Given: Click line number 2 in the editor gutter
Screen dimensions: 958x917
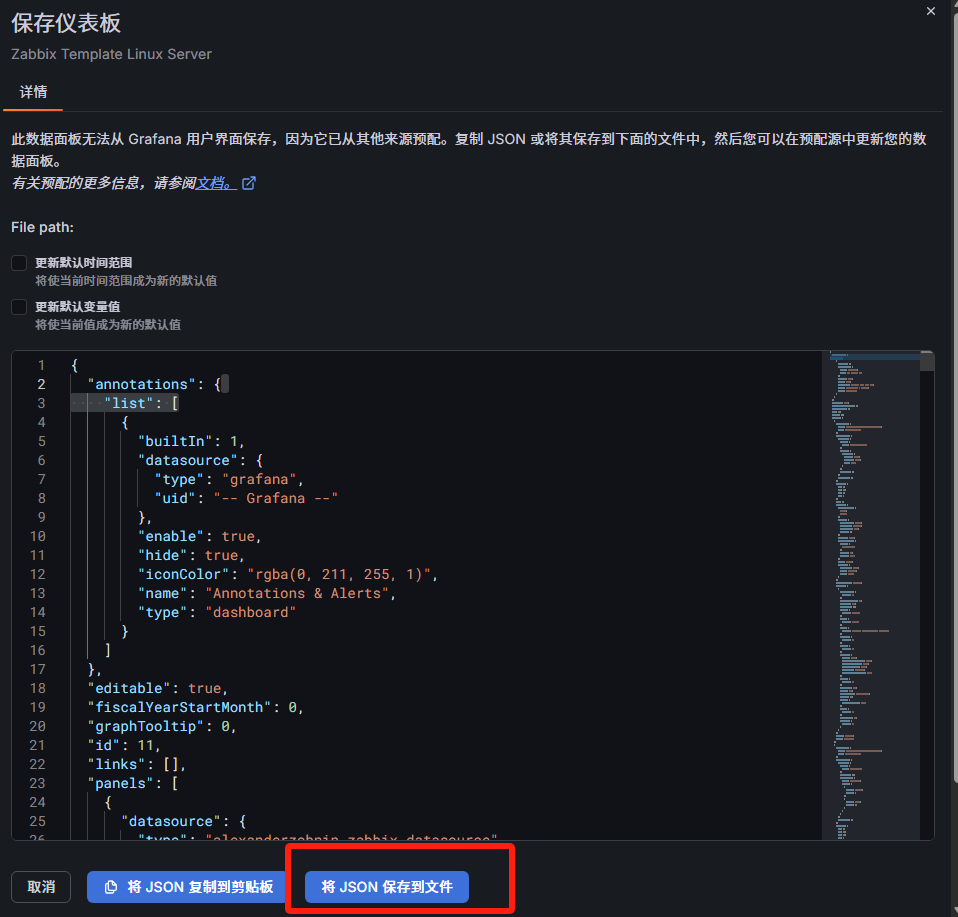Looking at the screenshot, I should point(41,384).
